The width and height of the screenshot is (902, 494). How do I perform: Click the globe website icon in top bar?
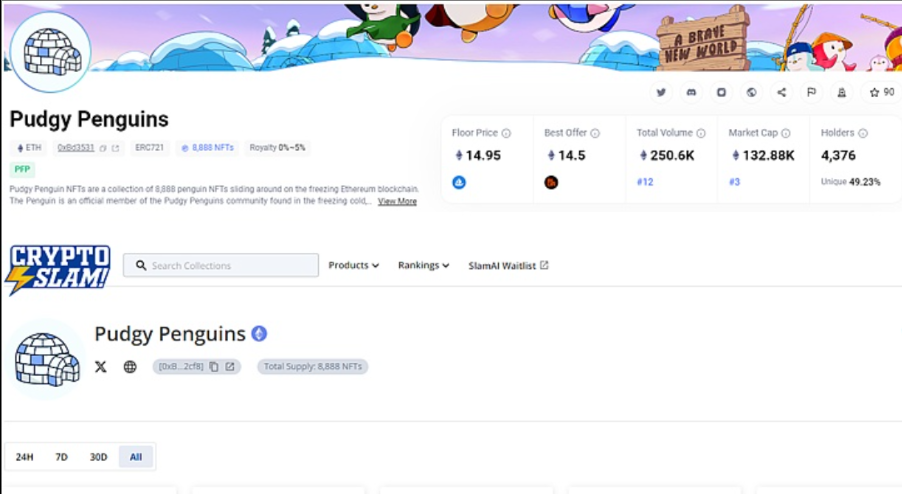point(751,92)
